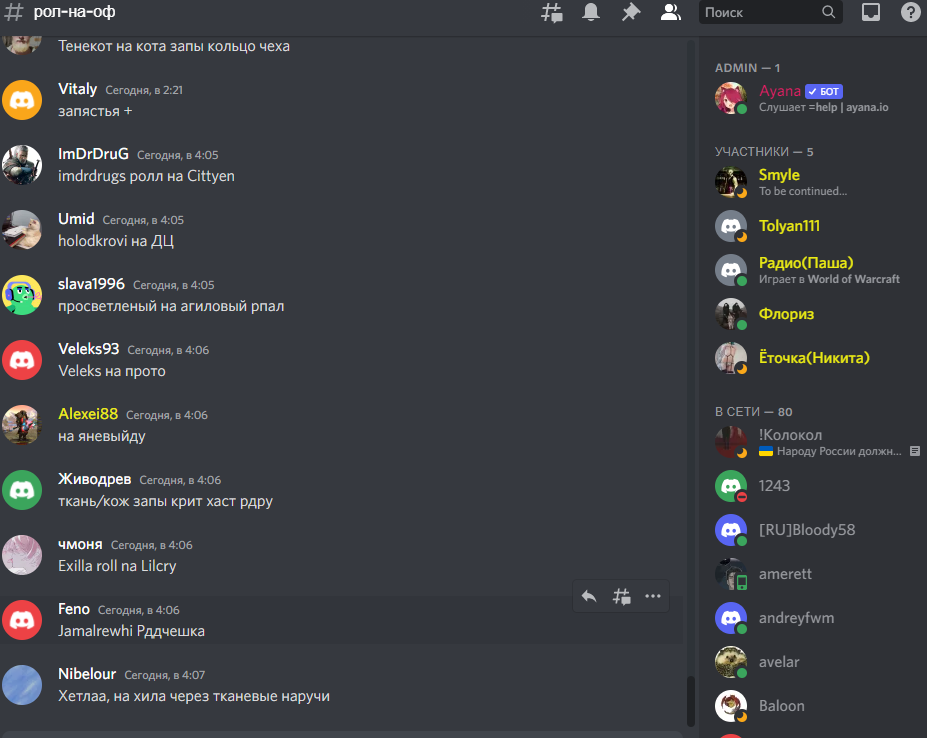Toggle the member list icon
Viewport: 927px width, 738px height.
670,12
